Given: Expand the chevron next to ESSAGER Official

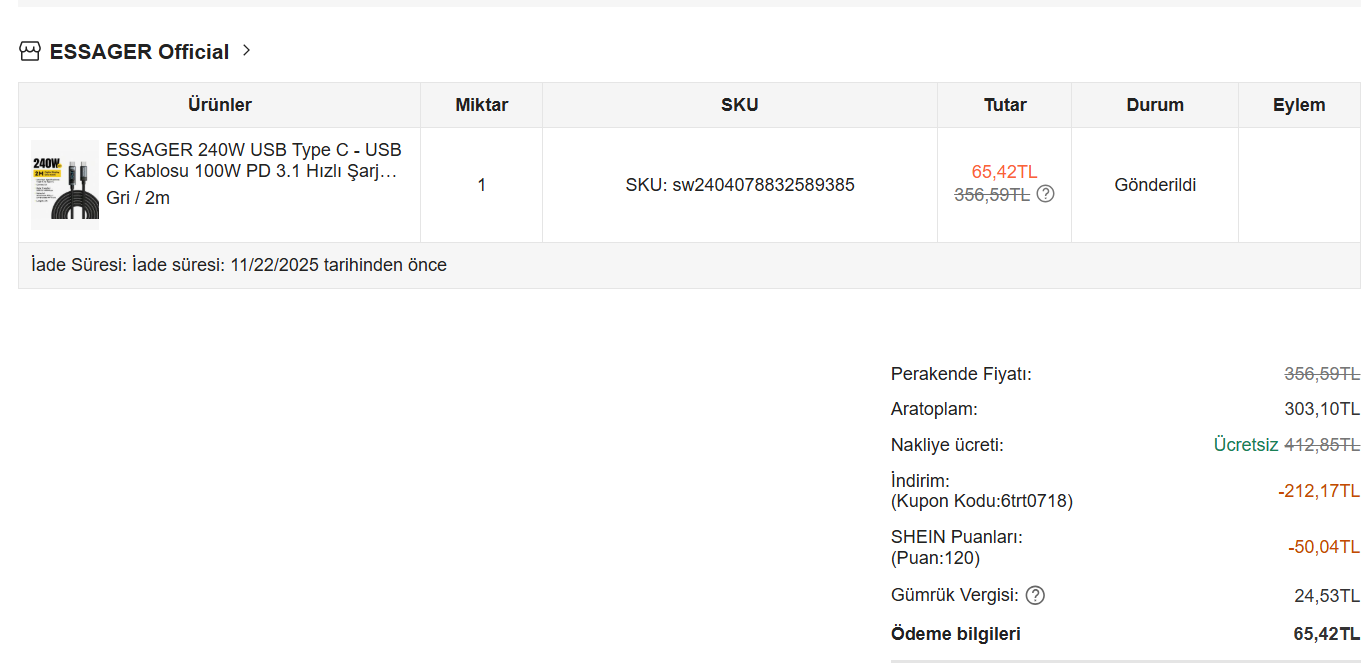Looking at the screenshot, I should pyautogui.click(x=247, y=50).
